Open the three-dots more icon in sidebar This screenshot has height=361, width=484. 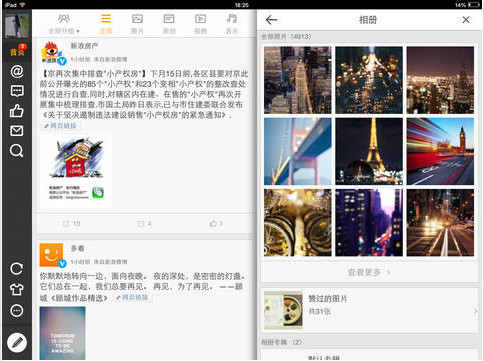click(x=17, y=311)
